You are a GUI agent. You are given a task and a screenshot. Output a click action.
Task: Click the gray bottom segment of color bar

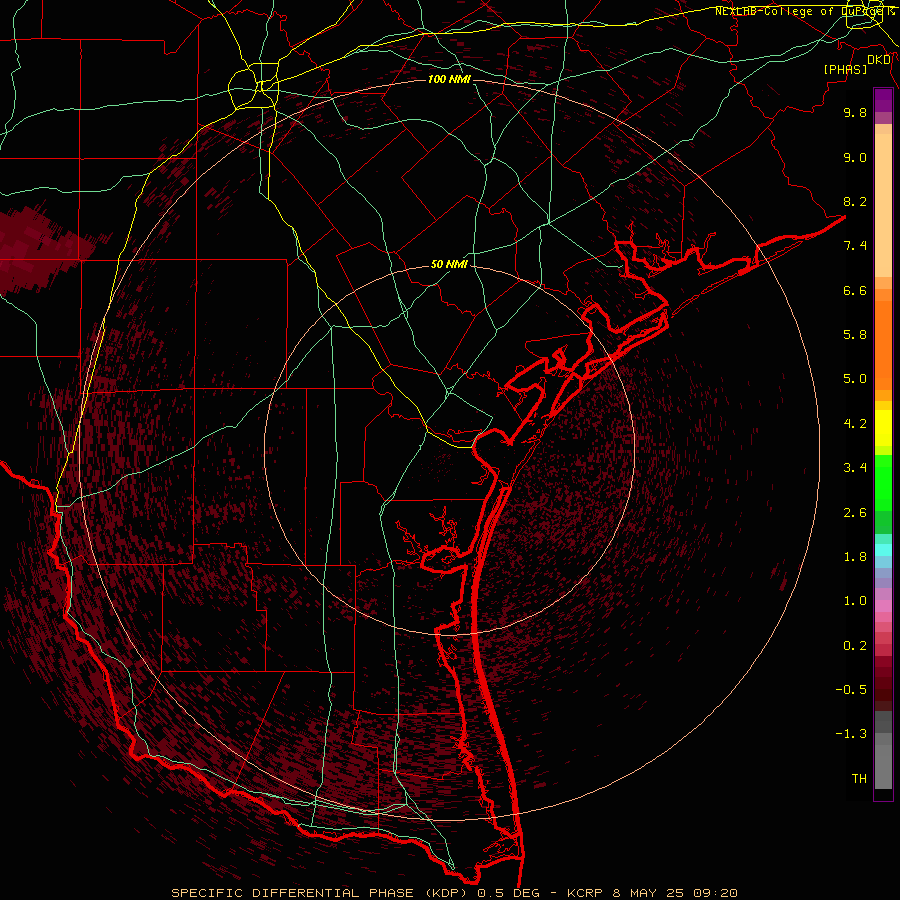tap(883, 761)
